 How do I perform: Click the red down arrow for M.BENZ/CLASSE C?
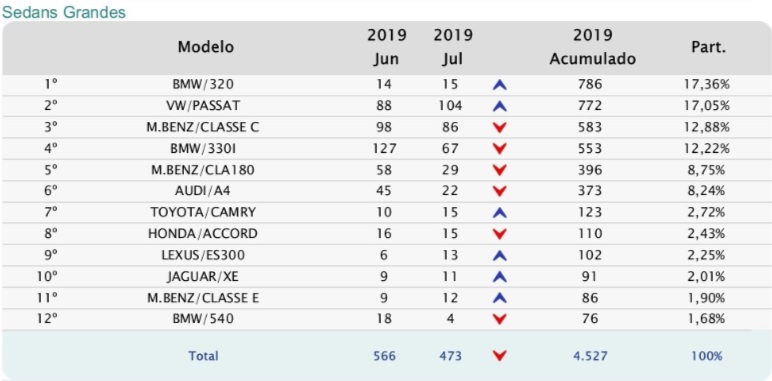click(x=499, y=128)
